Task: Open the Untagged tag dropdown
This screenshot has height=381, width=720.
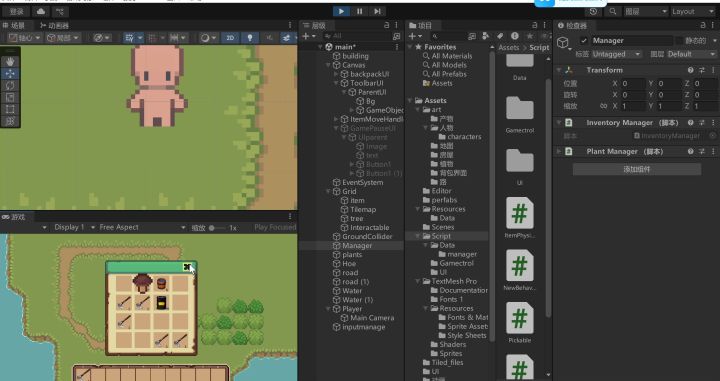Action: pos(616,54)
